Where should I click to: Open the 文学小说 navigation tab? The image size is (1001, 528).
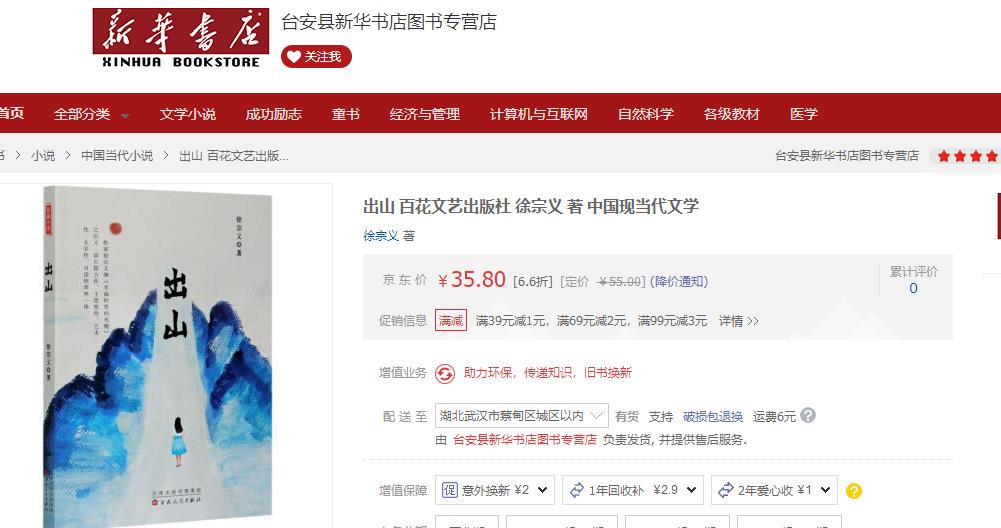pos(188,114)
